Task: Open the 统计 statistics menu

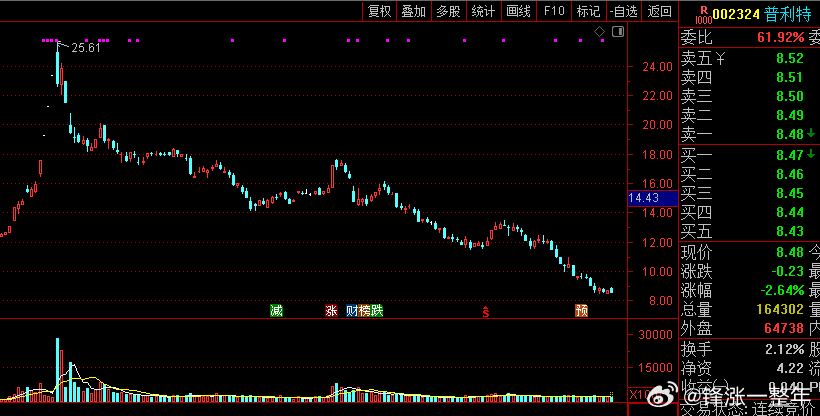Action: pos(483,12)
